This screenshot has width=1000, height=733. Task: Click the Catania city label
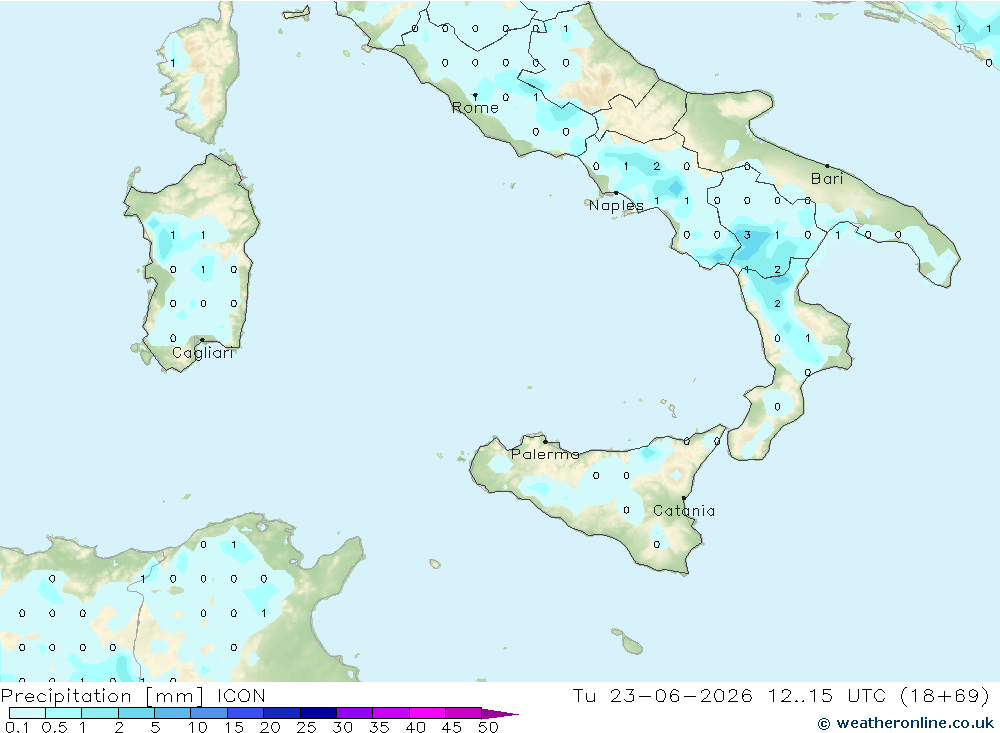[x=684, y=510]
